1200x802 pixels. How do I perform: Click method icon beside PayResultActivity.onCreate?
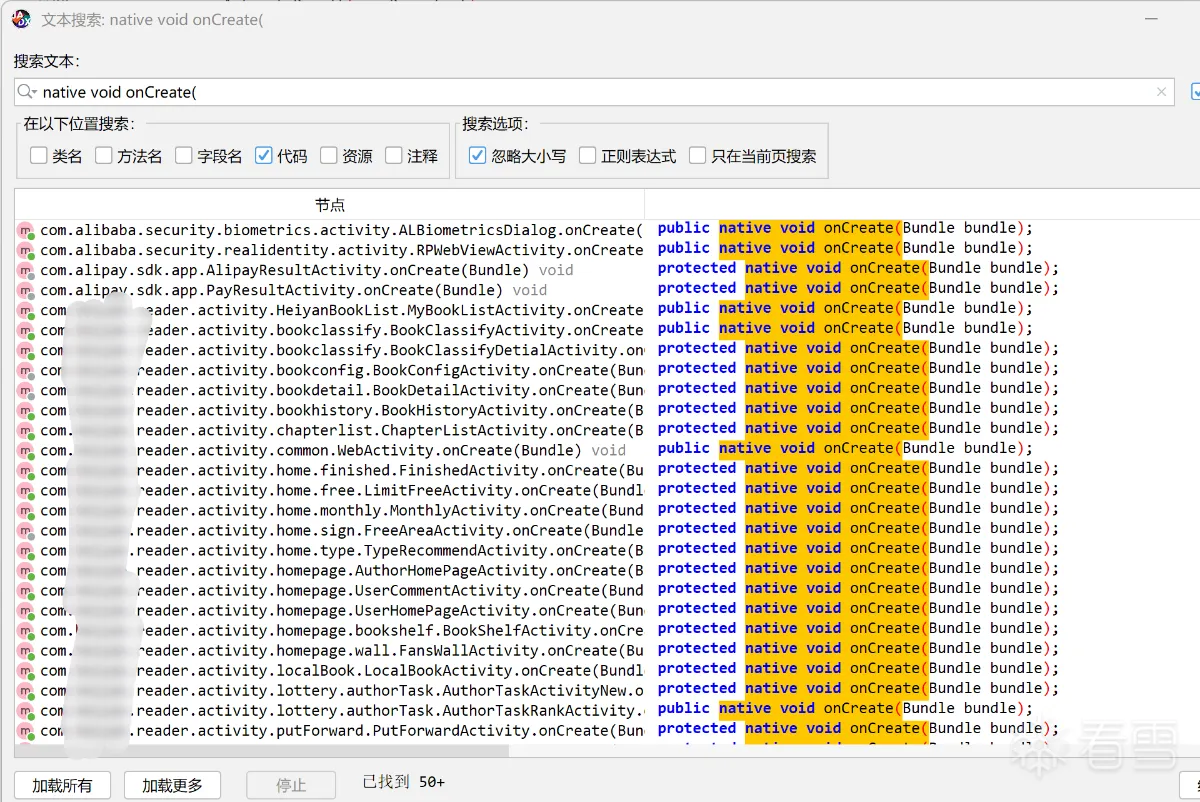point(25,291)
